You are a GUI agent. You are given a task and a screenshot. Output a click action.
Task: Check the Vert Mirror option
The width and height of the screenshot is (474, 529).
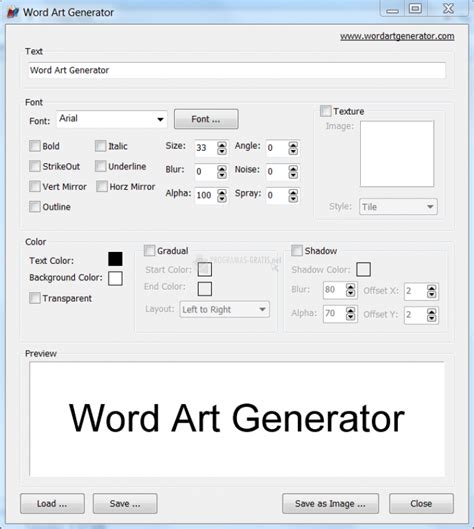pyautogui.click(x=35, y=186)
